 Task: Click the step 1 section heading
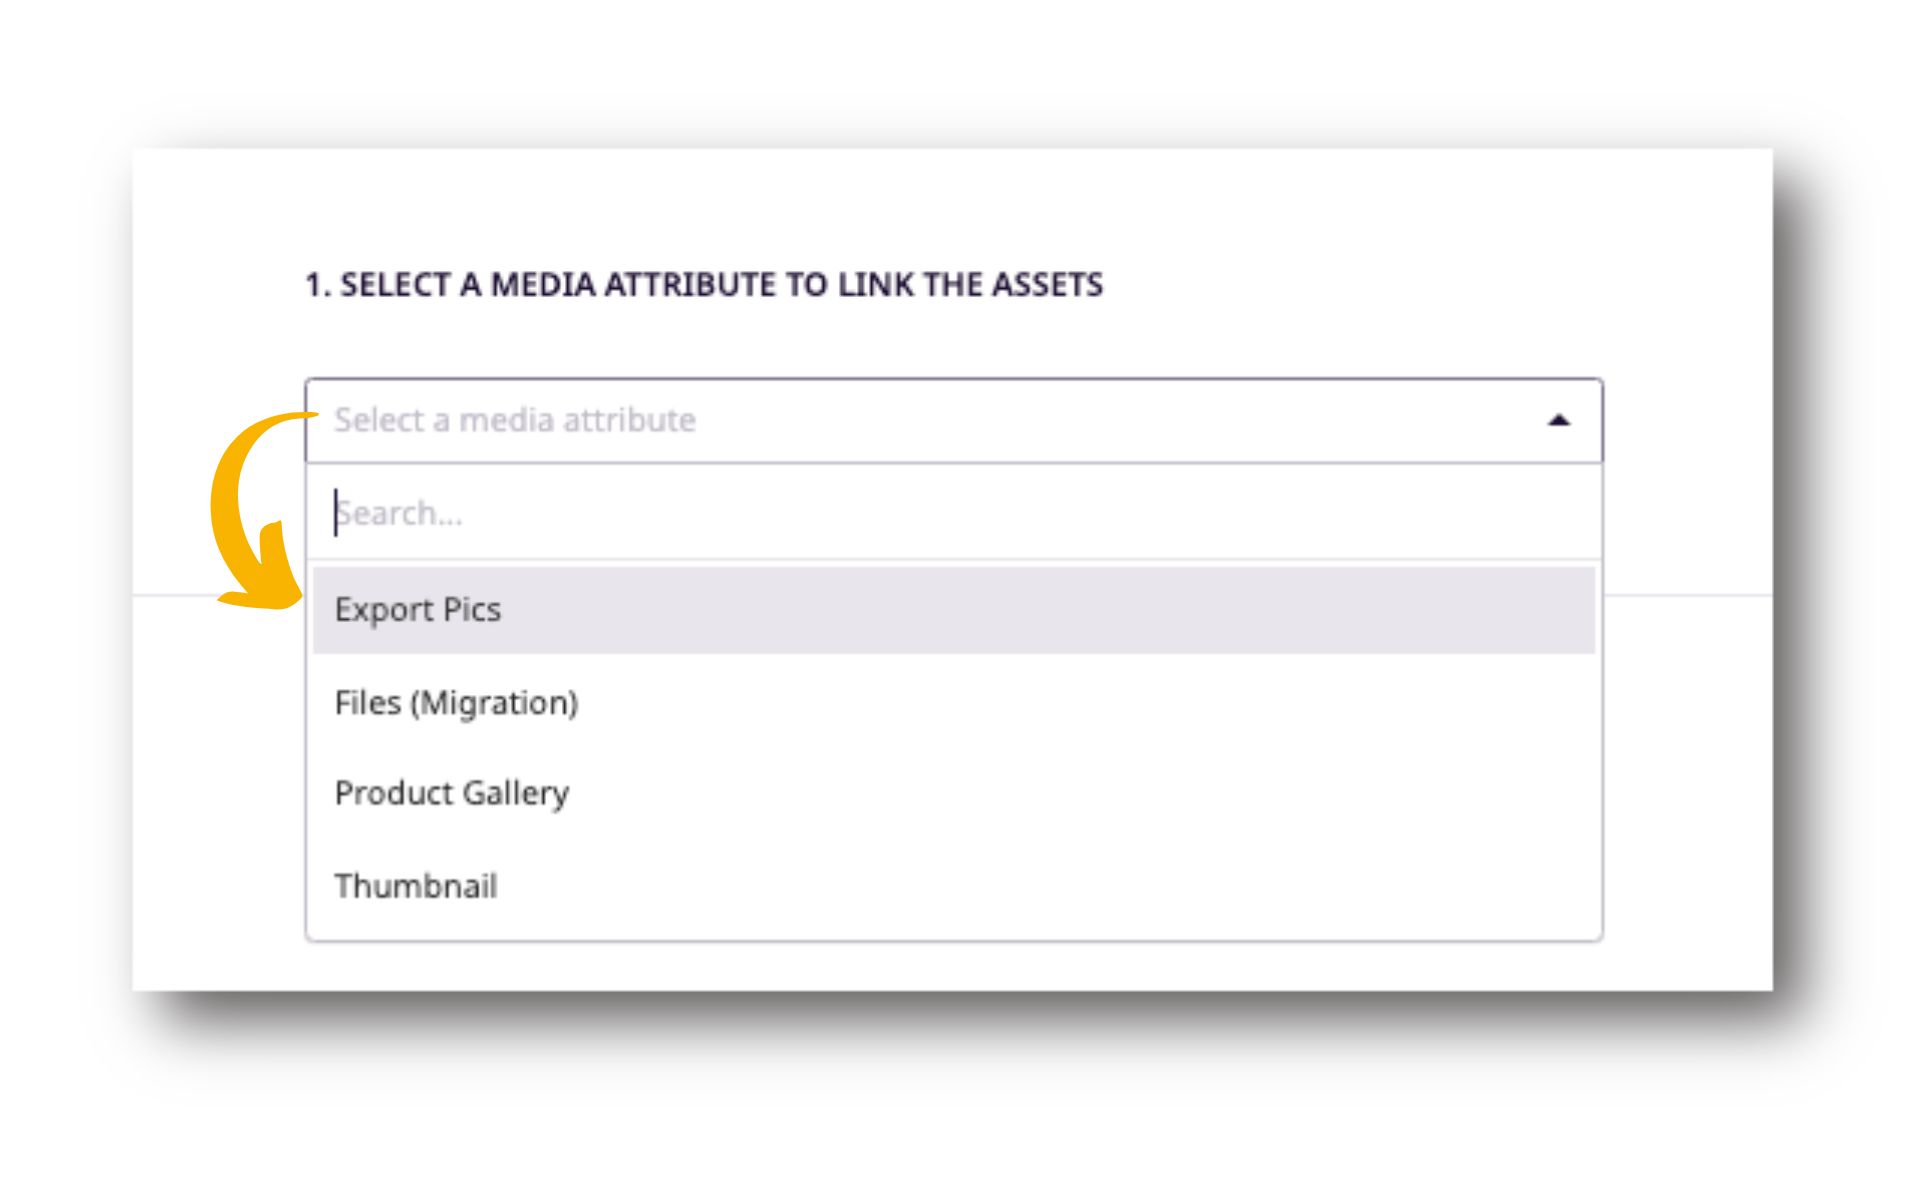click(703, 285)
